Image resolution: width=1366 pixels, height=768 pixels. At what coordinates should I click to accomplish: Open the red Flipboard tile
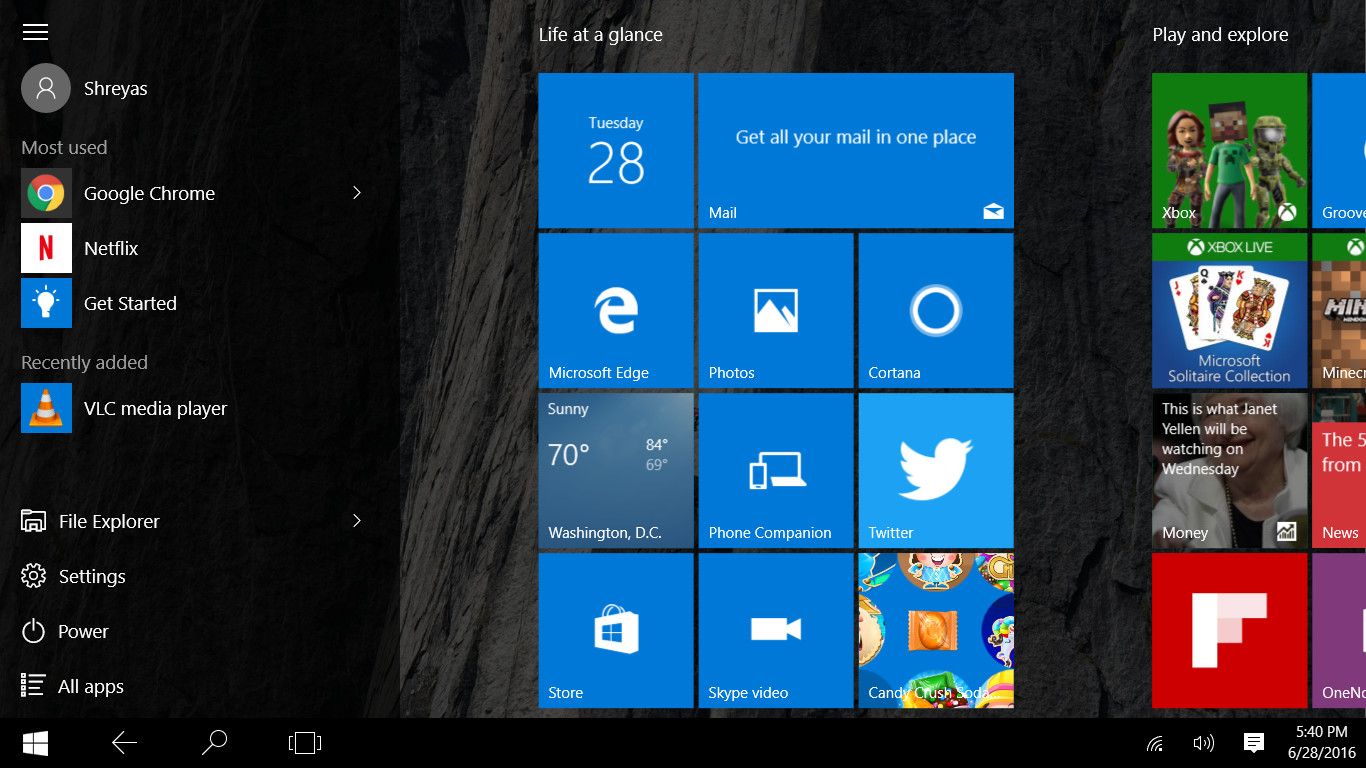[1230, 630]
